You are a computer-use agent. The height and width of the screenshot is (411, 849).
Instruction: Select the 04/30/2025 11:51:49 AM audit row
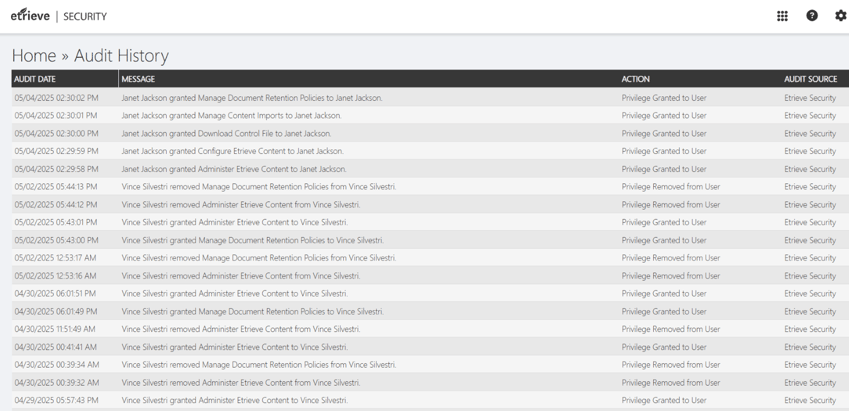[56, 329]
